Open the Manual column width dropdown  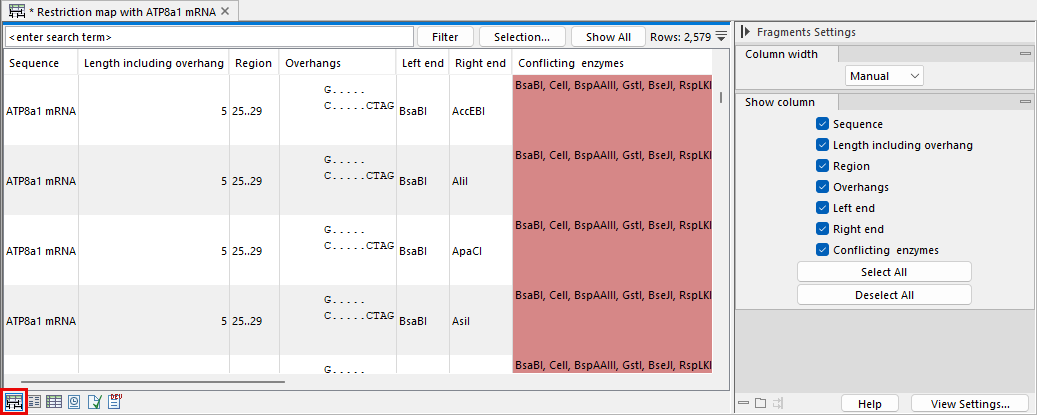click(884, 76)
